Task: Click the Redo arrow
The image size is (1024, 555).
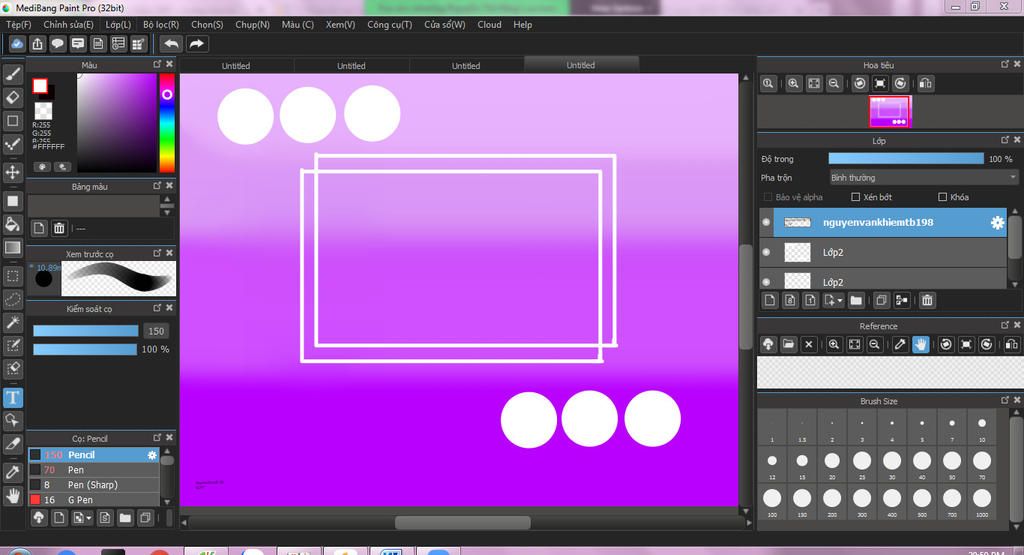Action: click(x=196, y=44)
